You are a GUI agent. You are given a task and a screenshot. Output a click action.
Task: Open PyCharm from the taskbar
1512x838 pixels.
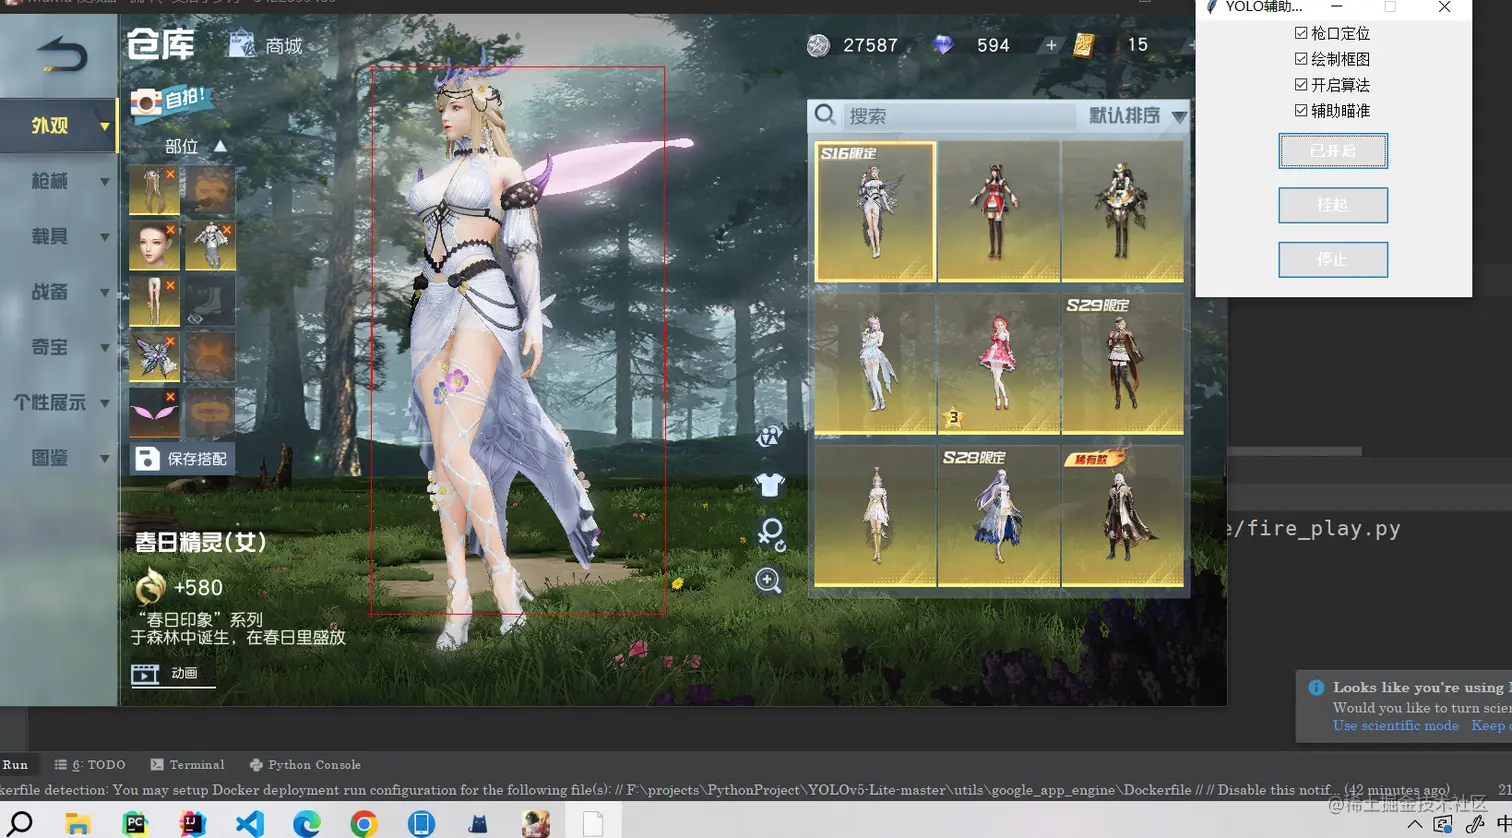click(x=135, y=823)
